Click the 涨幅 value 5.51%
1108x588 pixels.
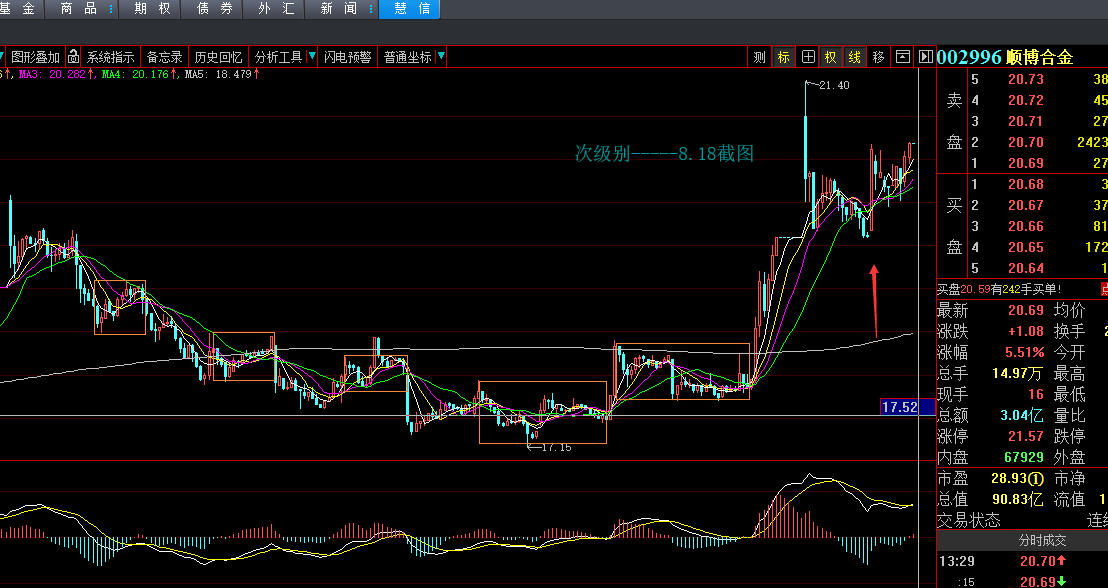pyautogui.click(x=1025, y=352)
